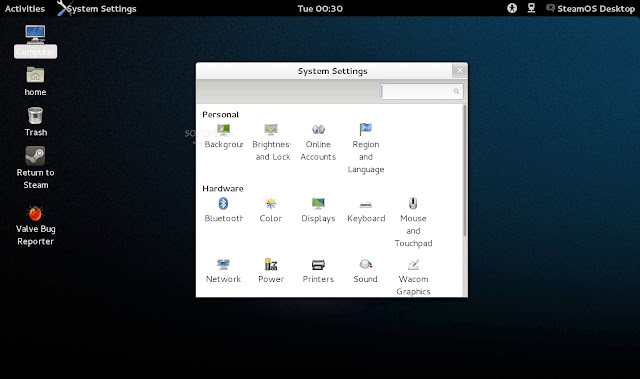Open the Network settings panel

click(223, 271)
